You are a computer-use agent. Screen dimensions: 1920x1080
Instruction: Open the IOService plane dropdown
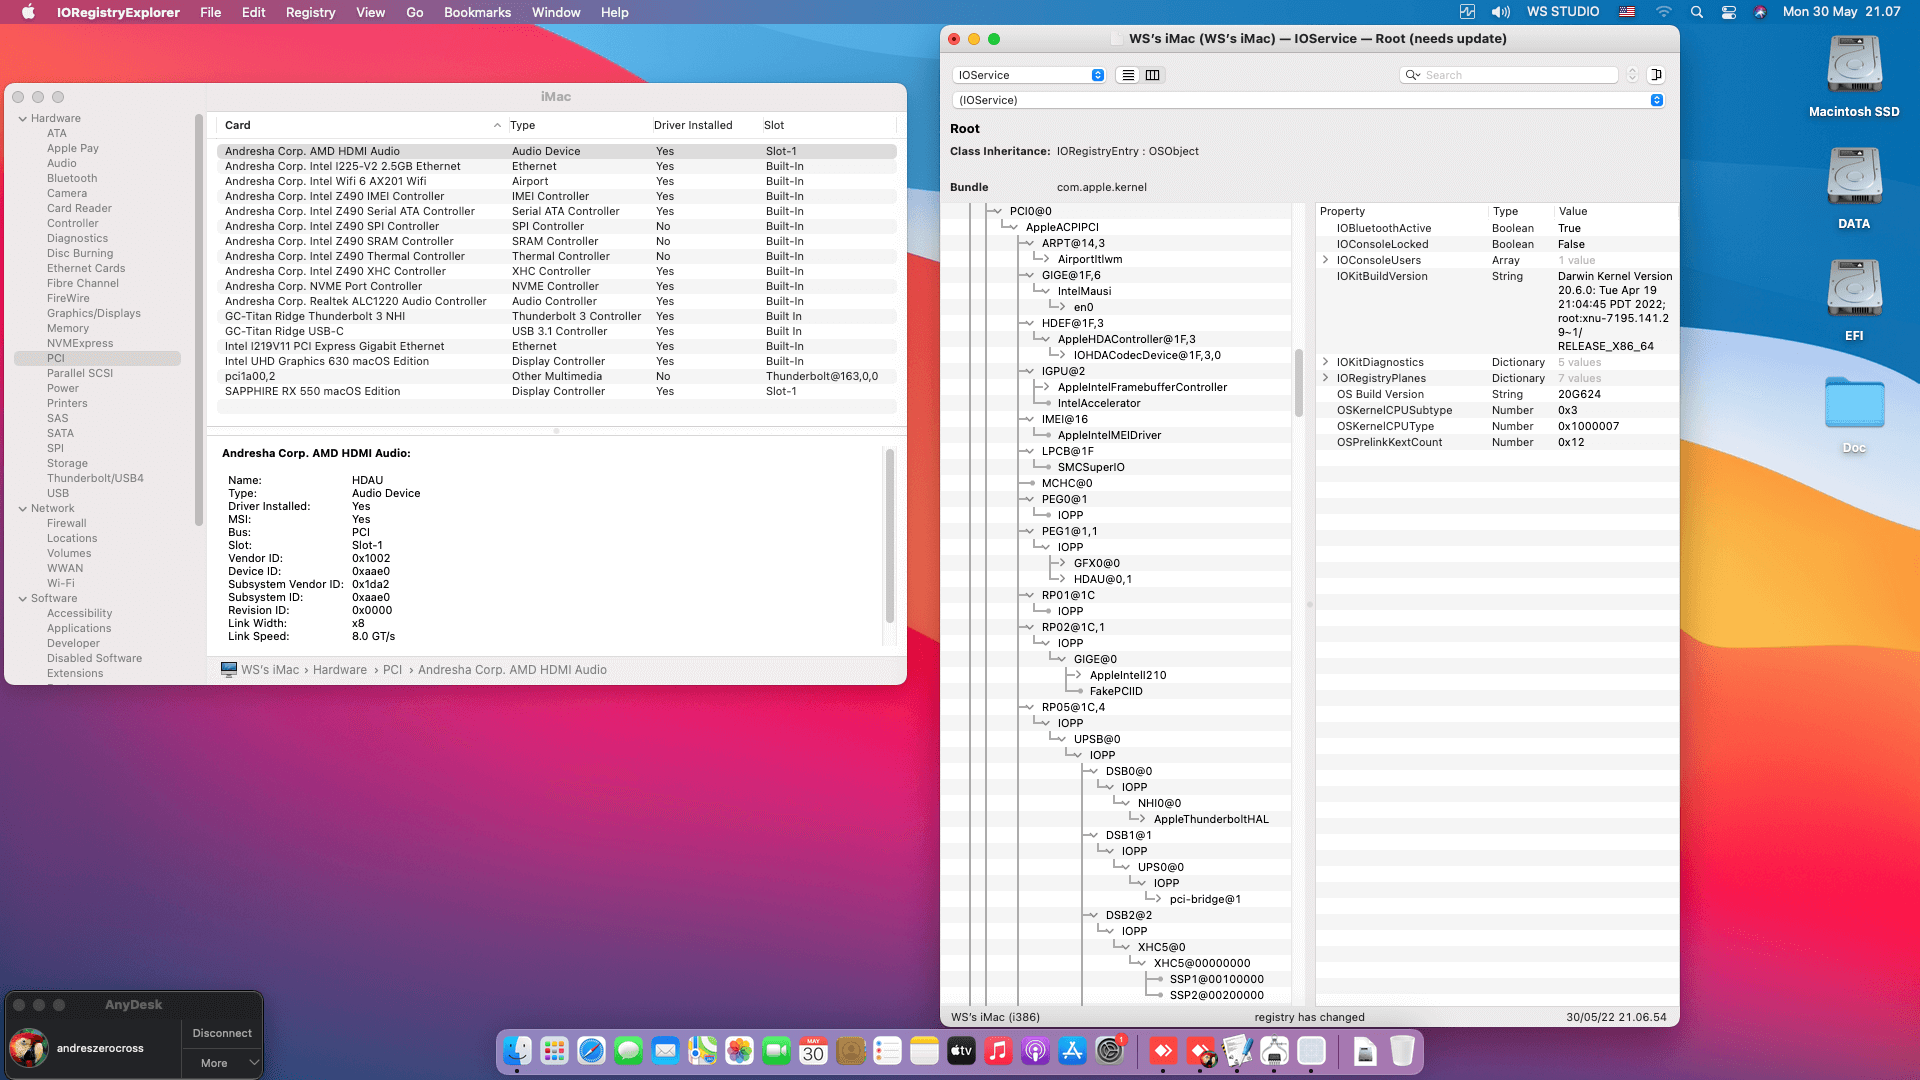(1030, 75)
